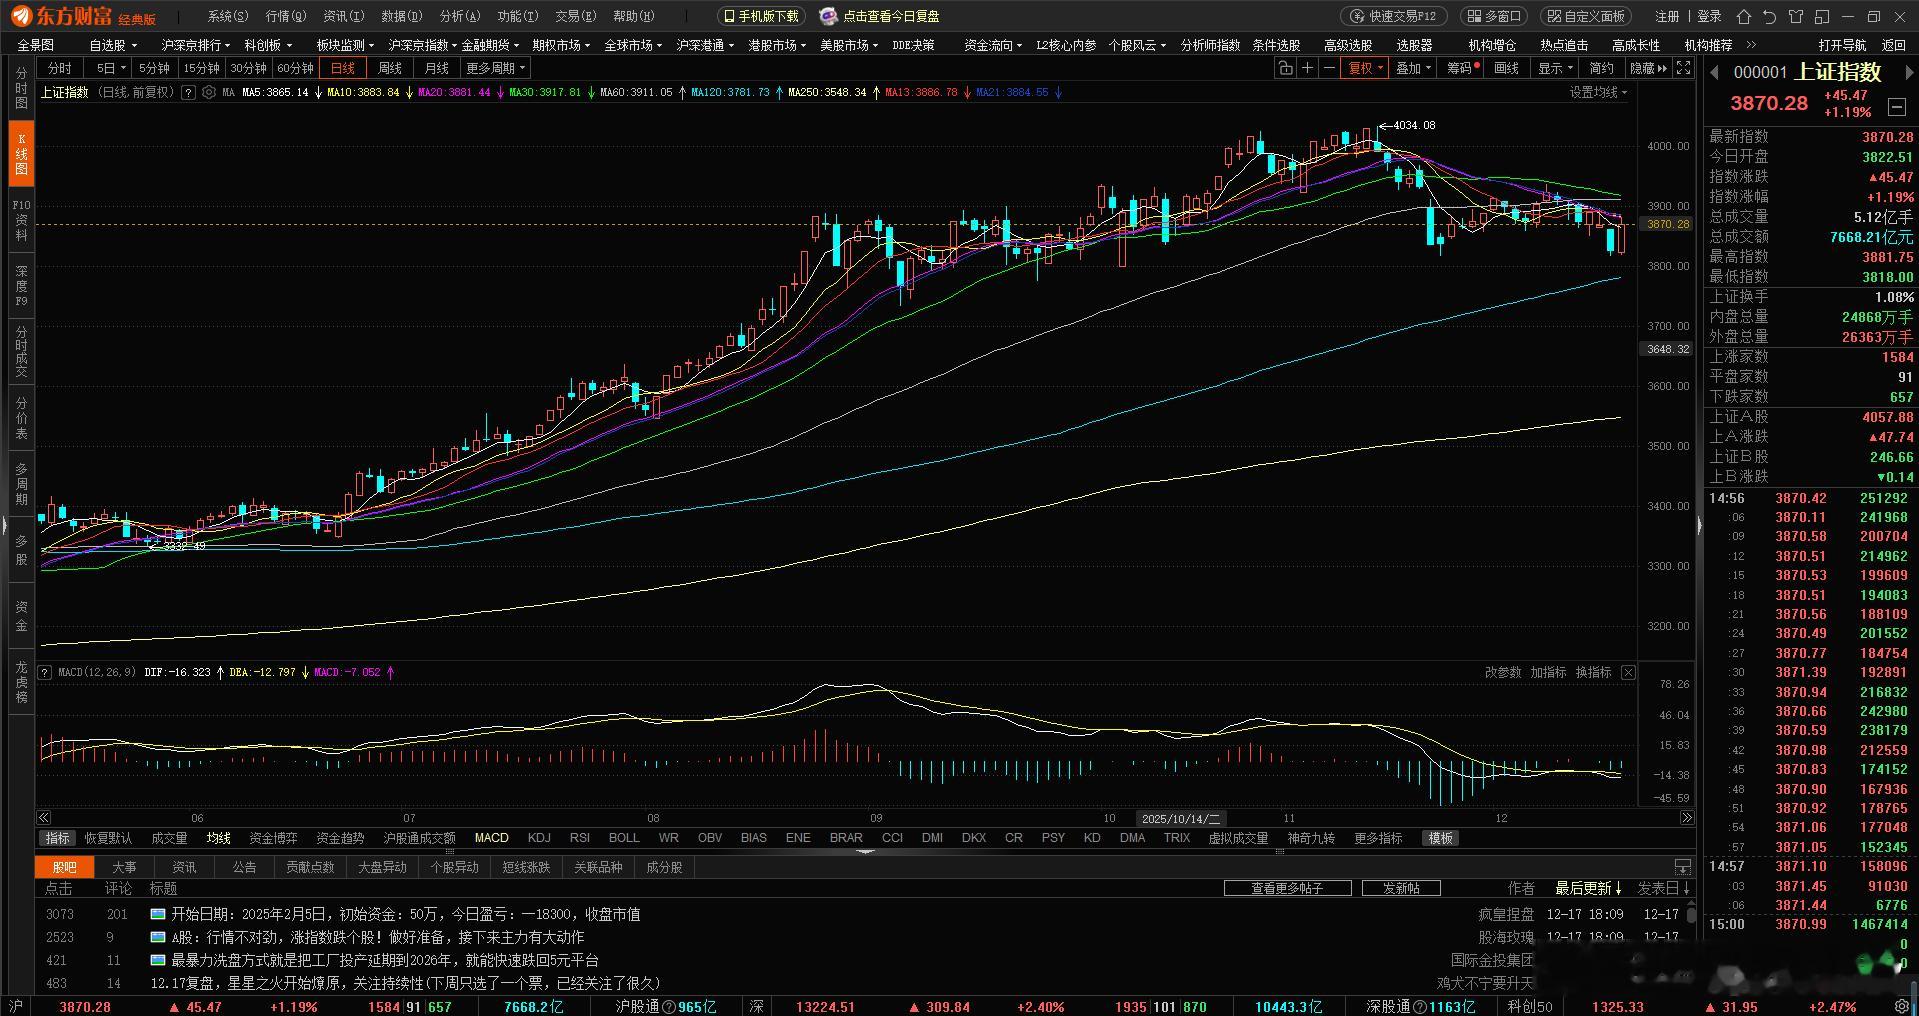This screenshot has width=1919, height=1016.
Task: Click the 改参数 link in MACD panel
Action: [x=1502, y=672]
